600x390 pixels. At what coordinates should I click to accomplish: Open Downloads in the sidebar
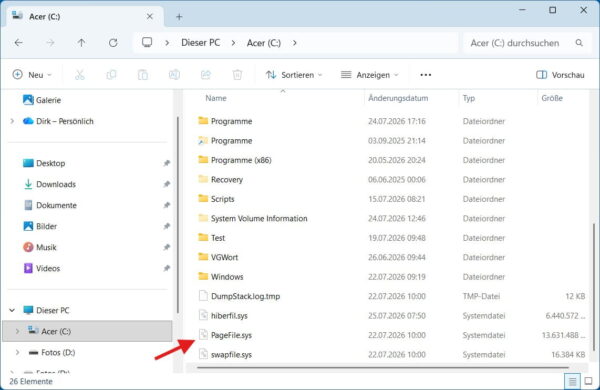pyautogui.click(x=56, y=184)
